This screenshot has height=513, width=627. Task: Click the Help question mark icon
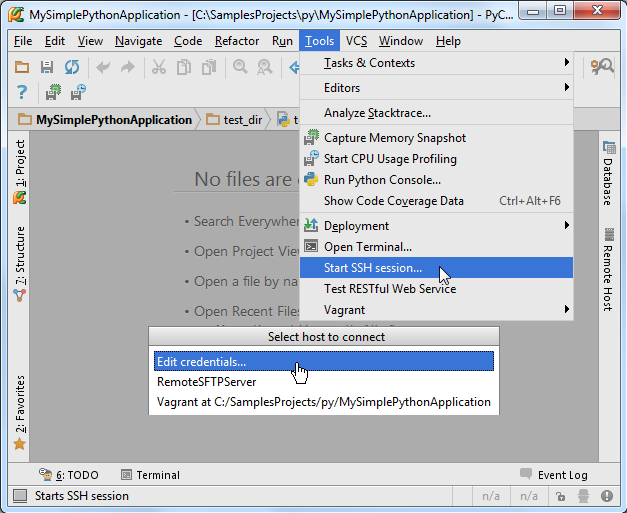(x=22, y=92)
